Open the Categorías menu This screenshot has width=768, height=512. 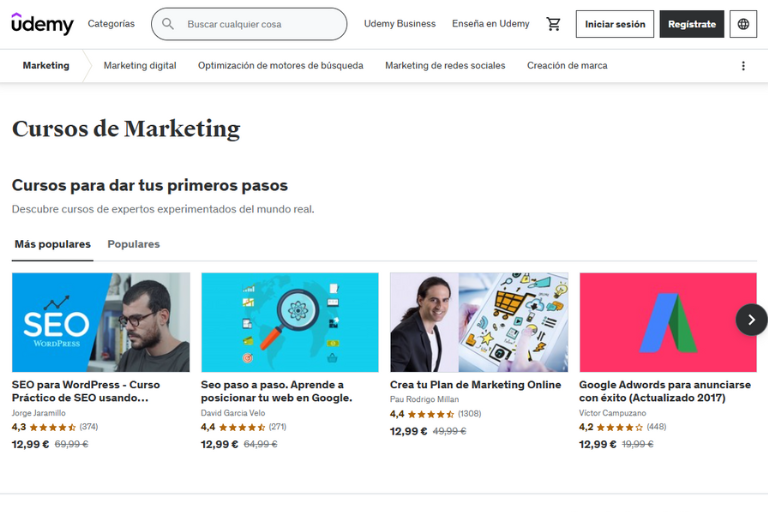click(111, 24)
